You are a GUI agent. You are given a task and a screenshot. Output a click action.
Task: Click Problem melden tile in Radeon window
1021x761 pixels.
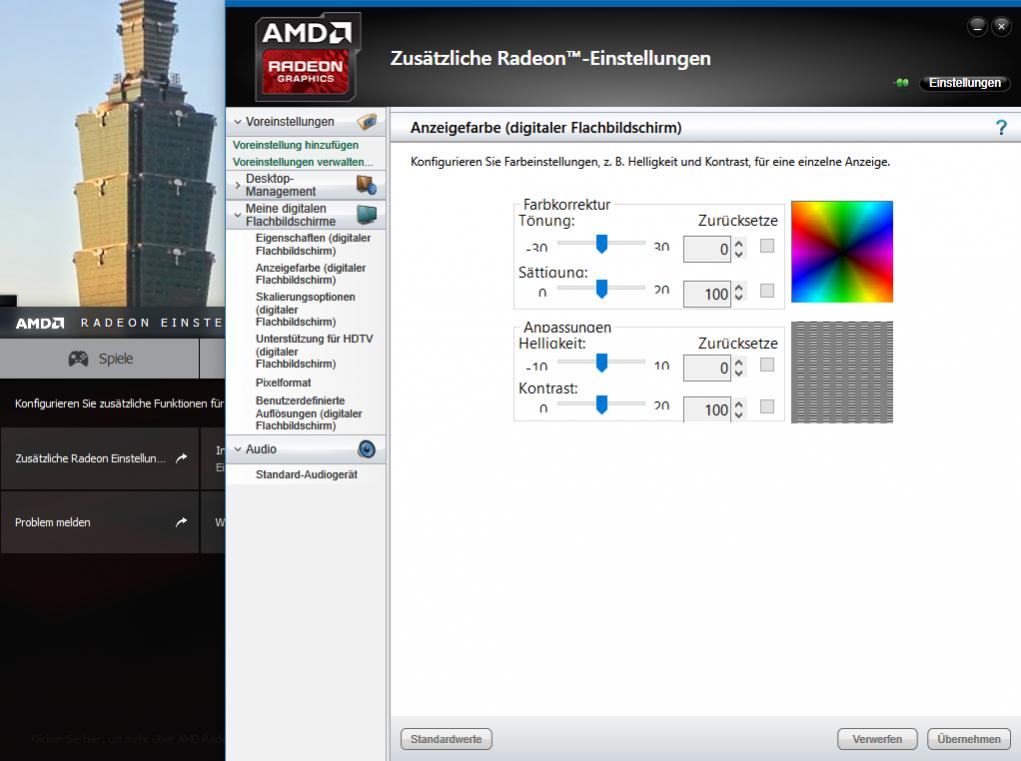100,522
